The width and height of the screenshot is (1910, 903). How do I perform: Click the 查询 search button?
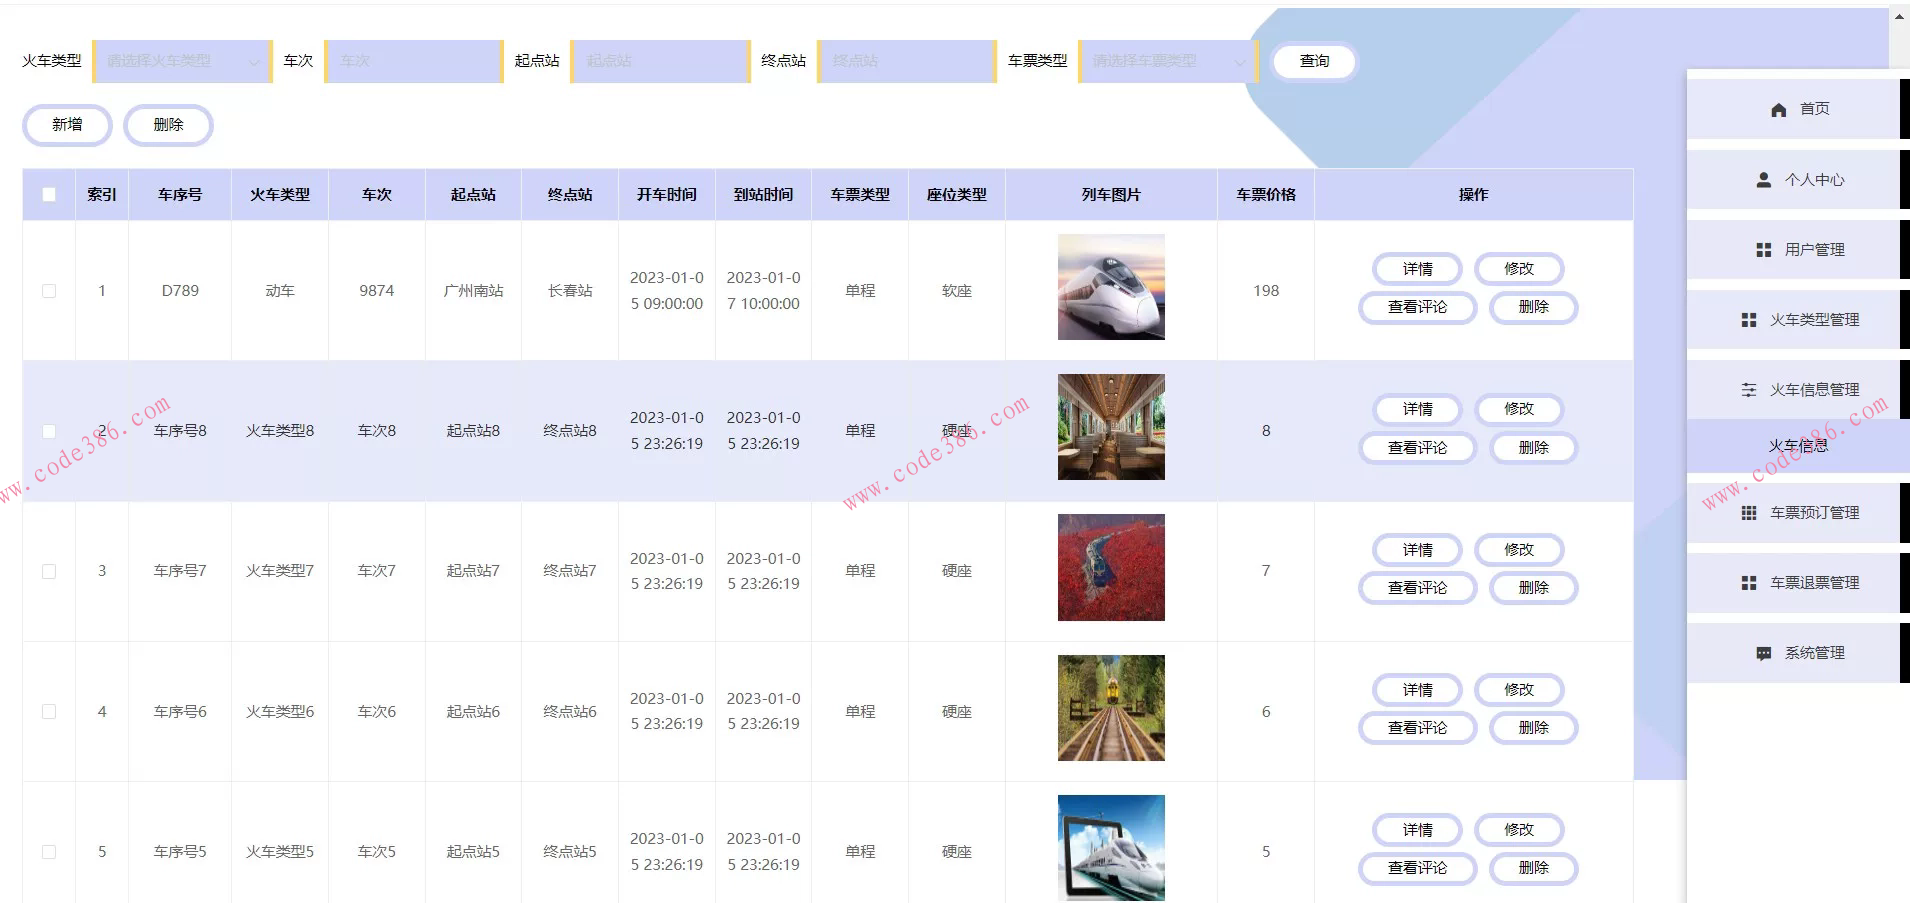coord(1313,61)
